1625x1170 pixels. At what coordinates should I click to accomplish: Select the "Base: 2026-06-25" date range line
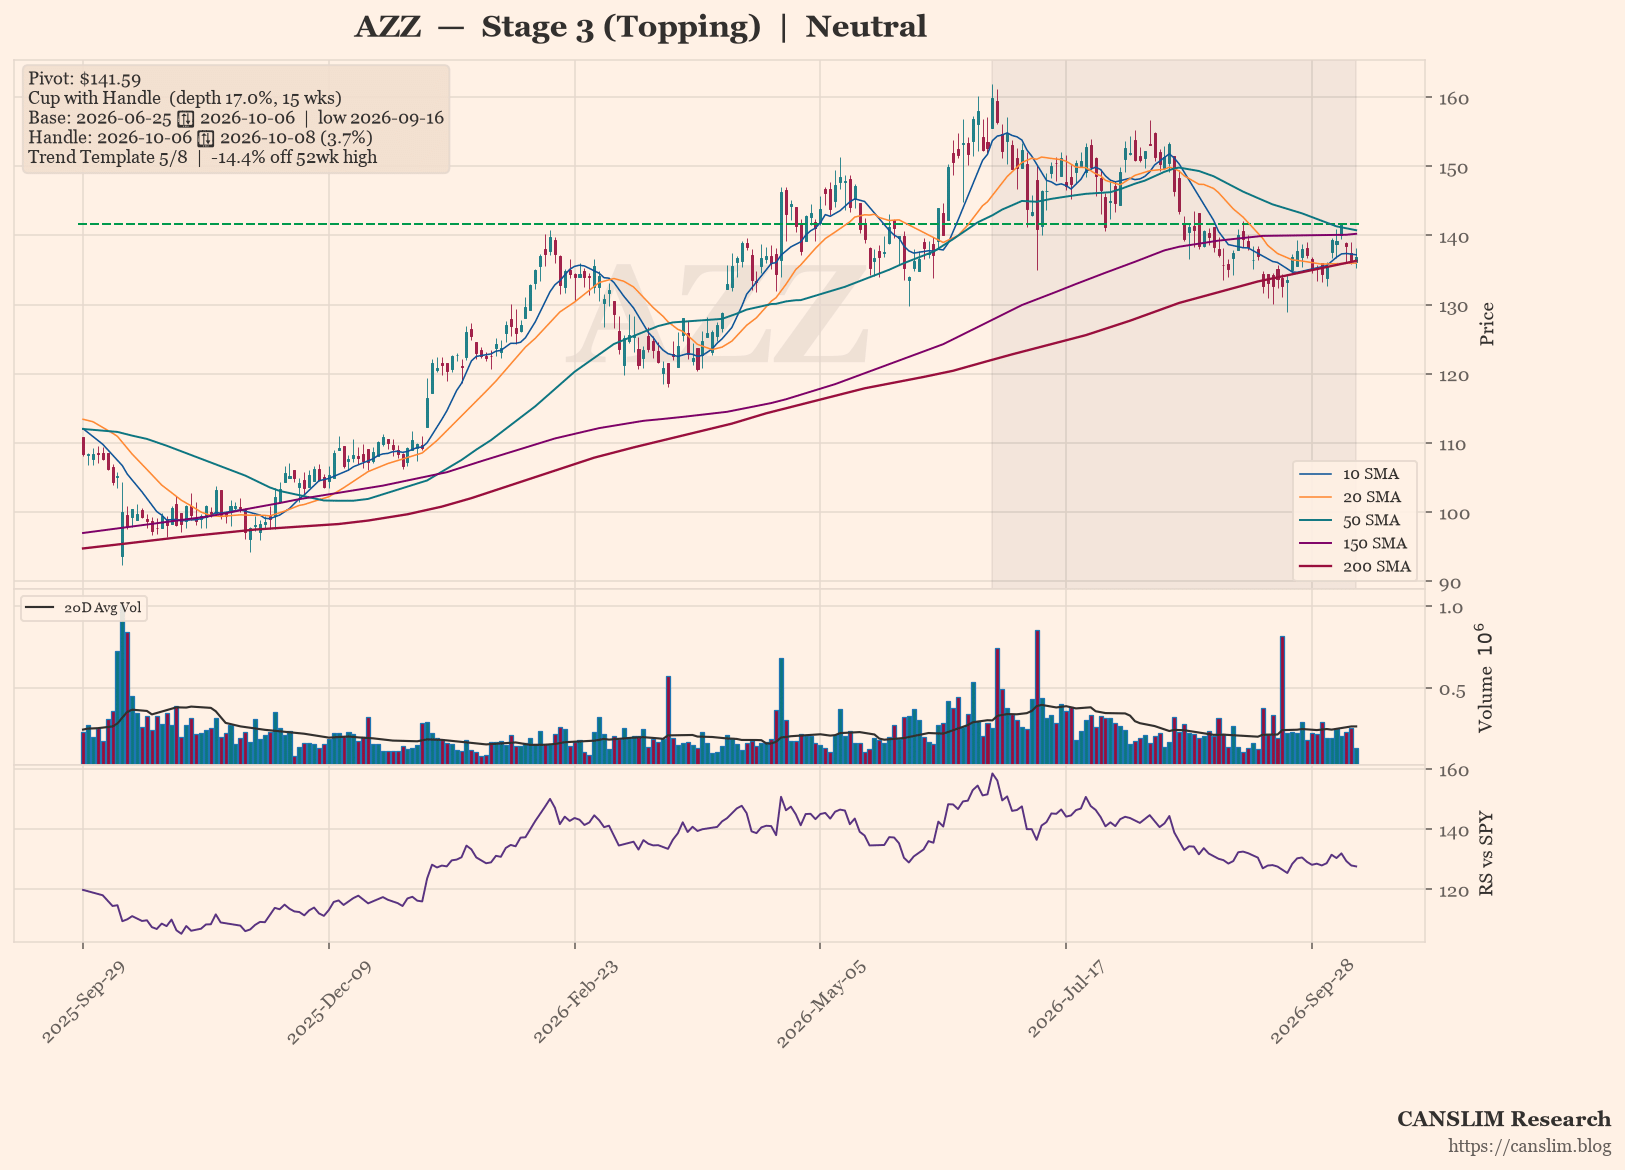tap(236, 118)
